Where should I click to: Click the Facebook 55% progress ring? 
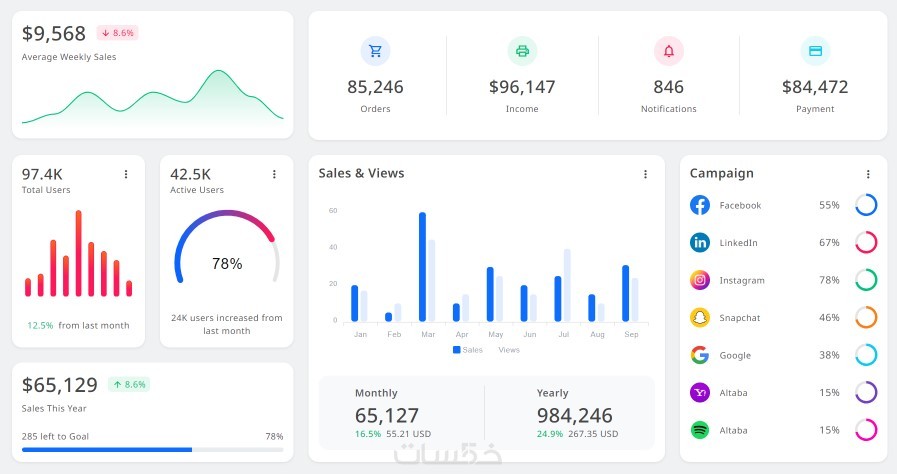[x=866, y=205]
